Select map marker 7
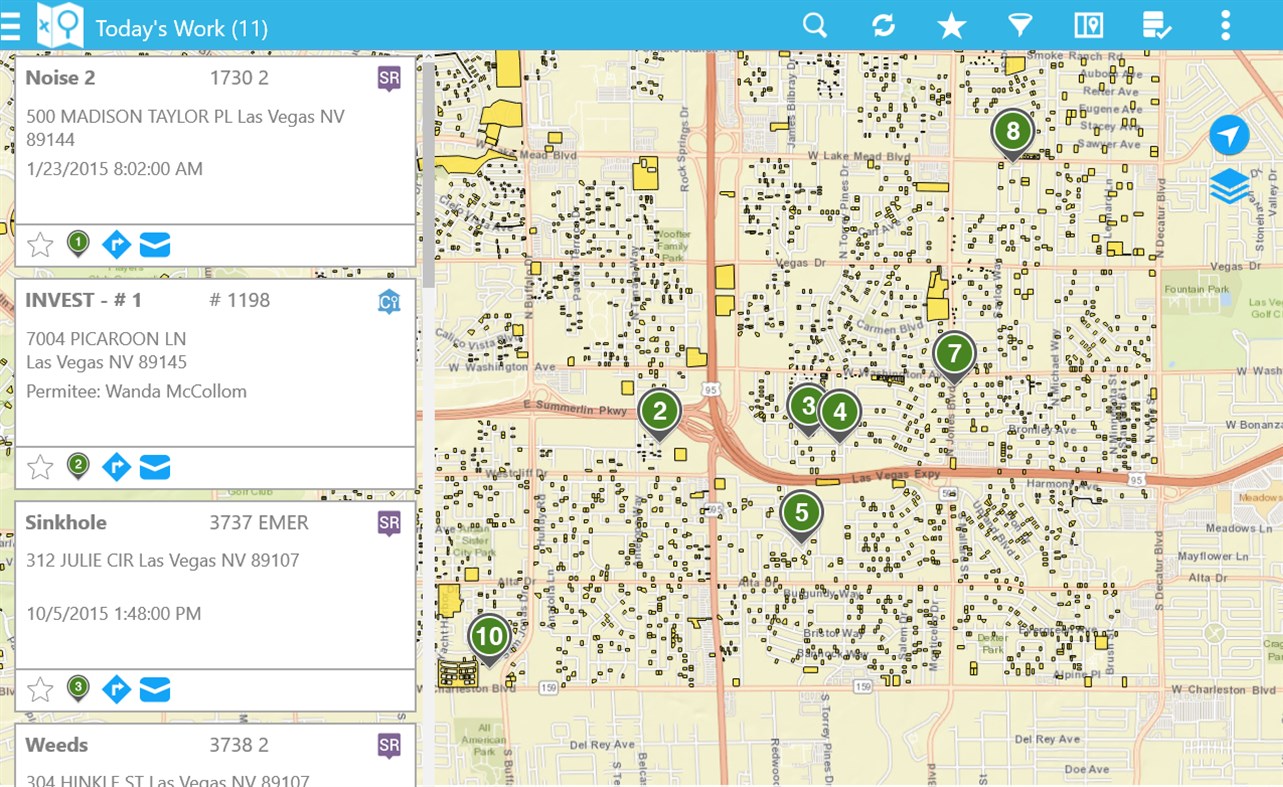 point(955,357)
